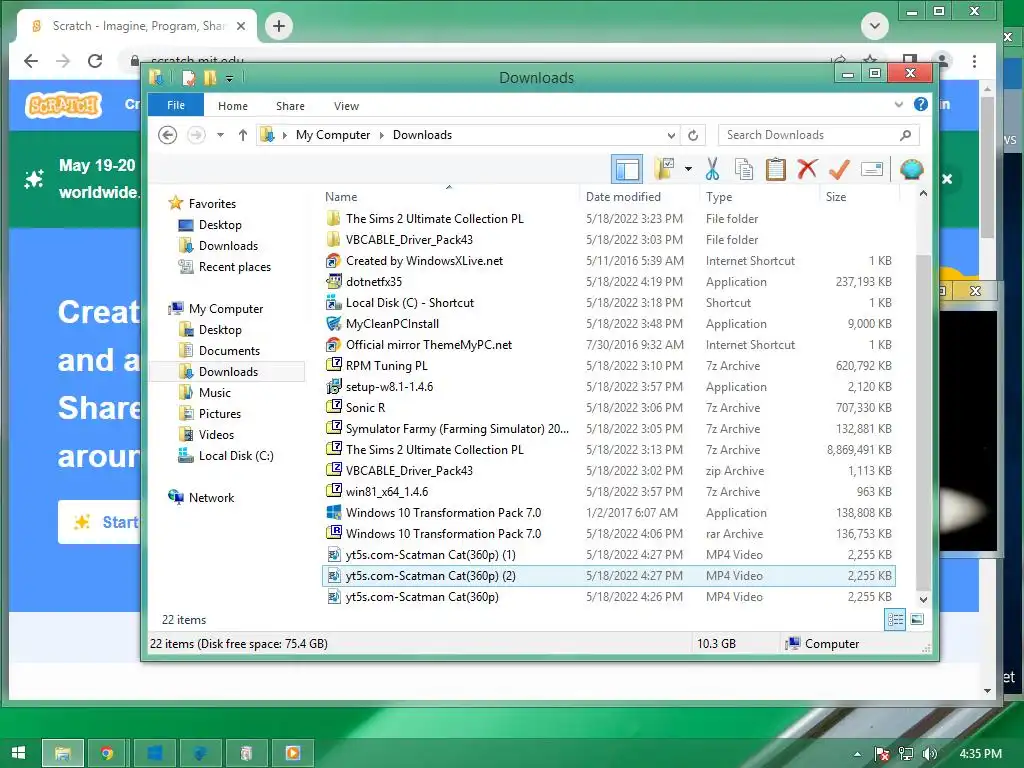Open the Home ribbon tab
The image size is (1024, 768).
pos(232,106)
